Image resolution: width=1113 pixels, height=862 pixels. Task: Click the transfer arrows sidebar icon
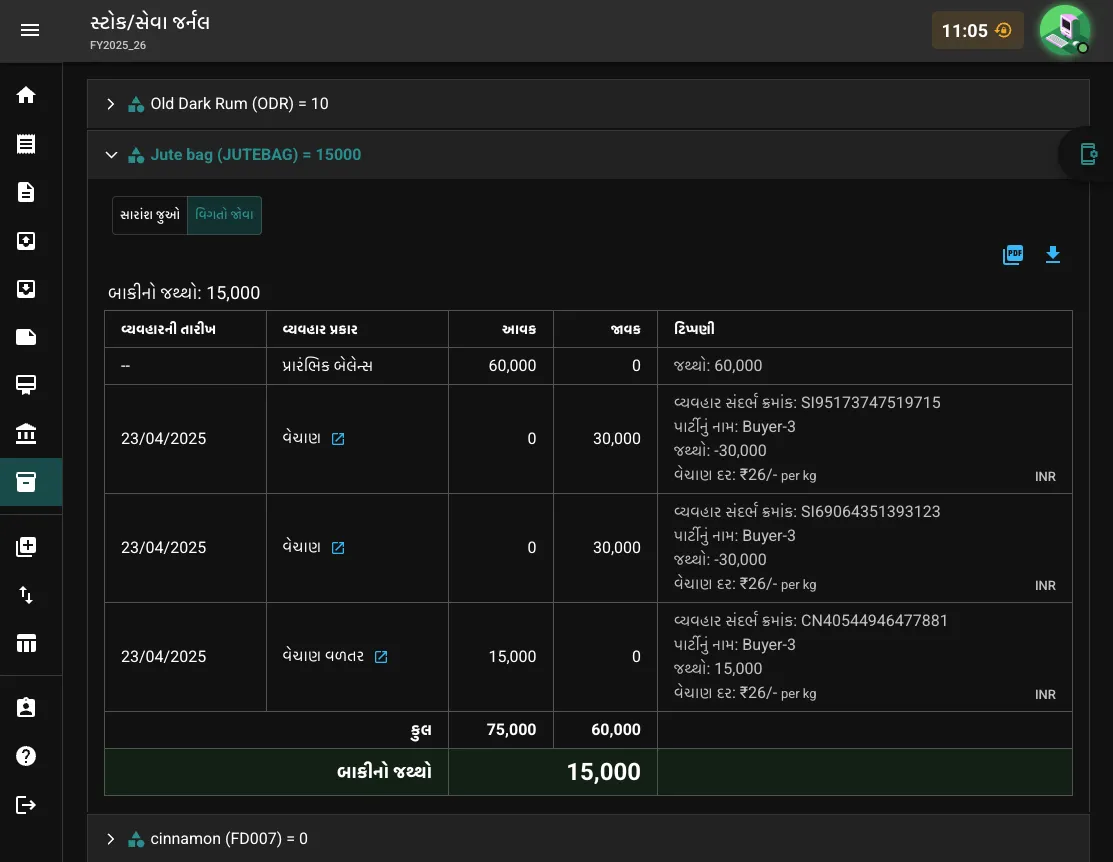point(26,595)
